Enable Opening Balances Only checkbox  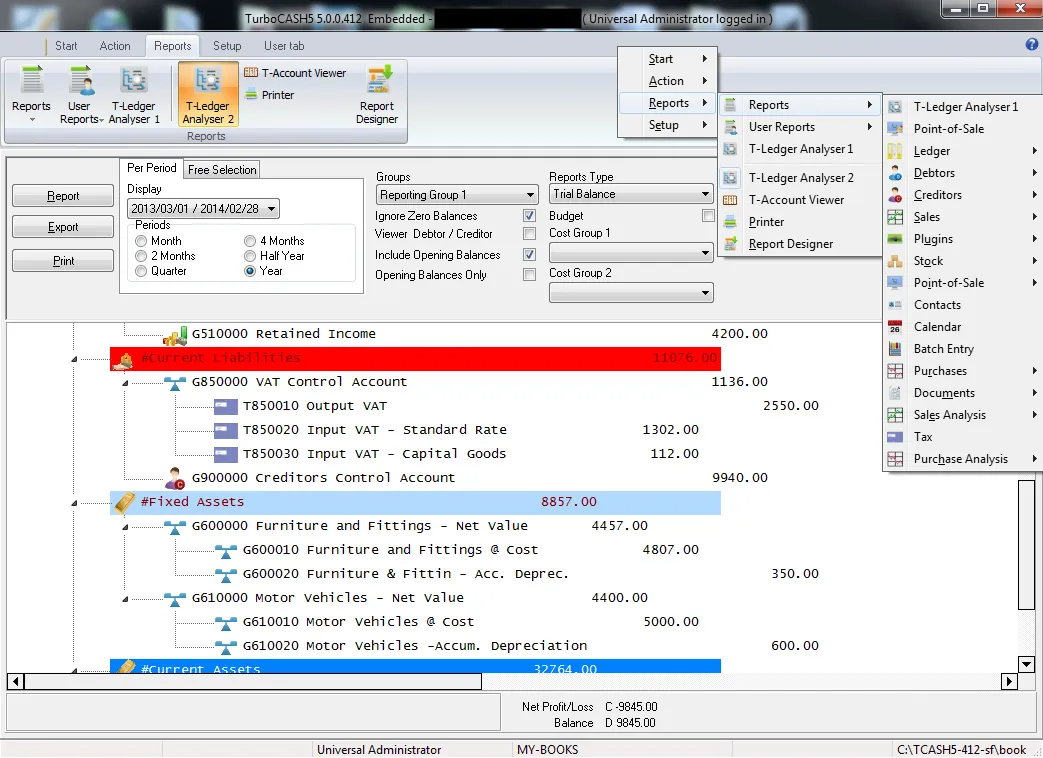coord(529,275)
